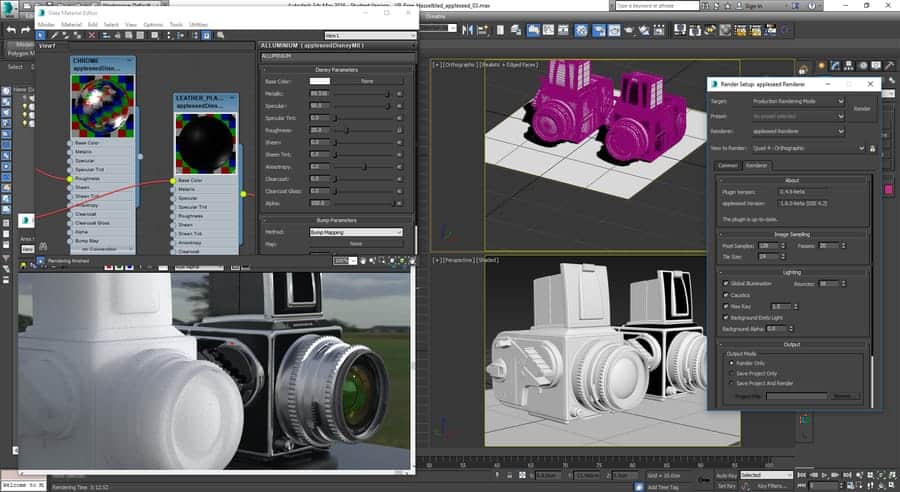
Task: Open the Bump Mapping method dropdown
Action: [x=356, y=232]
